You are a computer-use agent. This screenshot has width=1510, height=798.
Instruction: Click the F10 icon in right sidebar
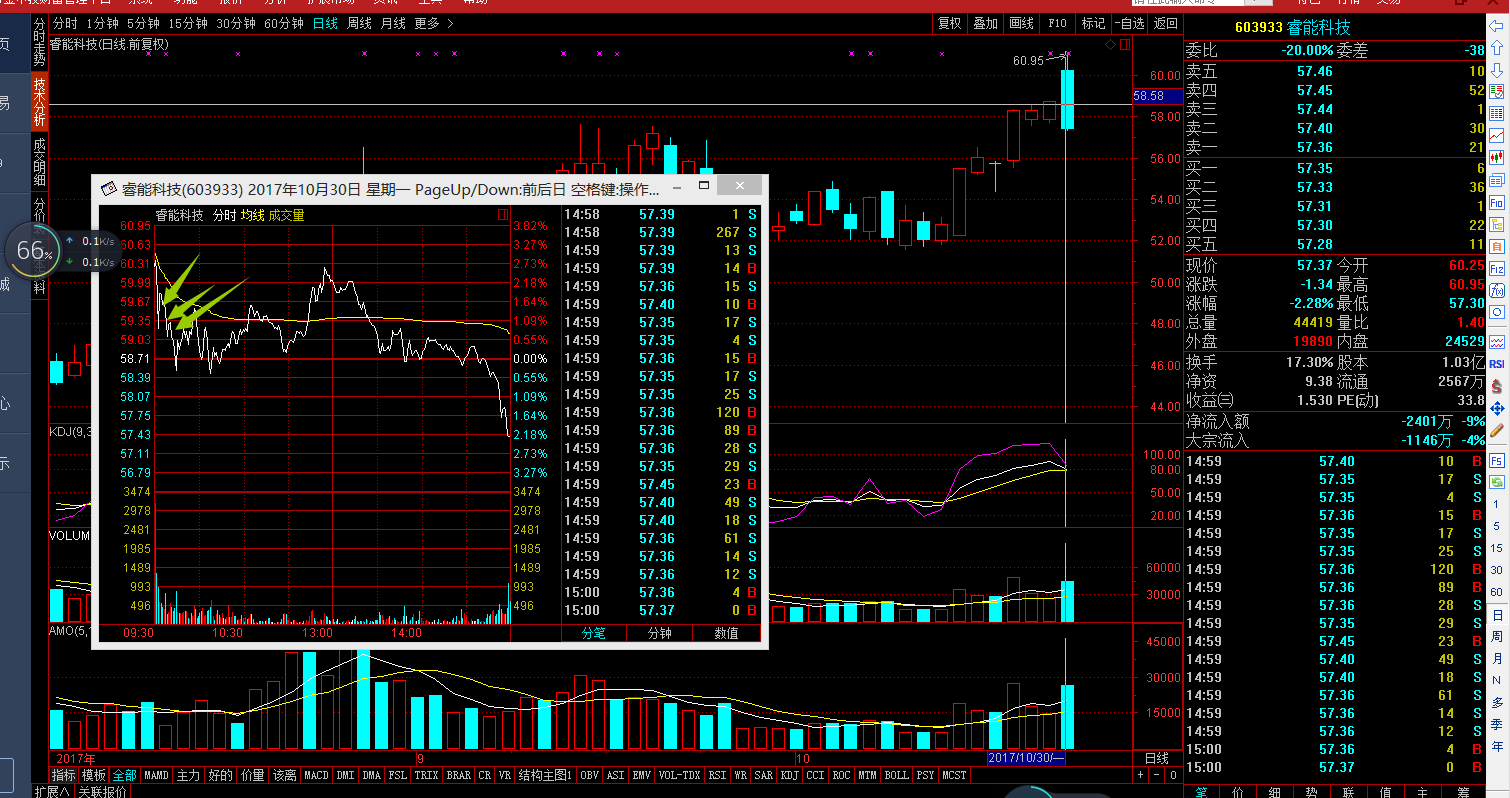pyautogui.click(x=1497, y=202)
